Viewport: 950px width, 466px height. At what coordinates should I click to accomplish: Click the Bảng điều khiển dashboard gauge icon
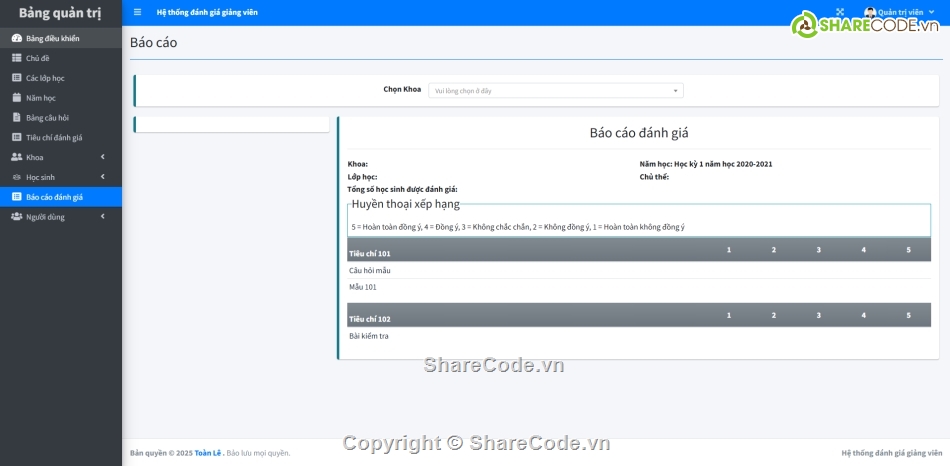pos(16,38)
